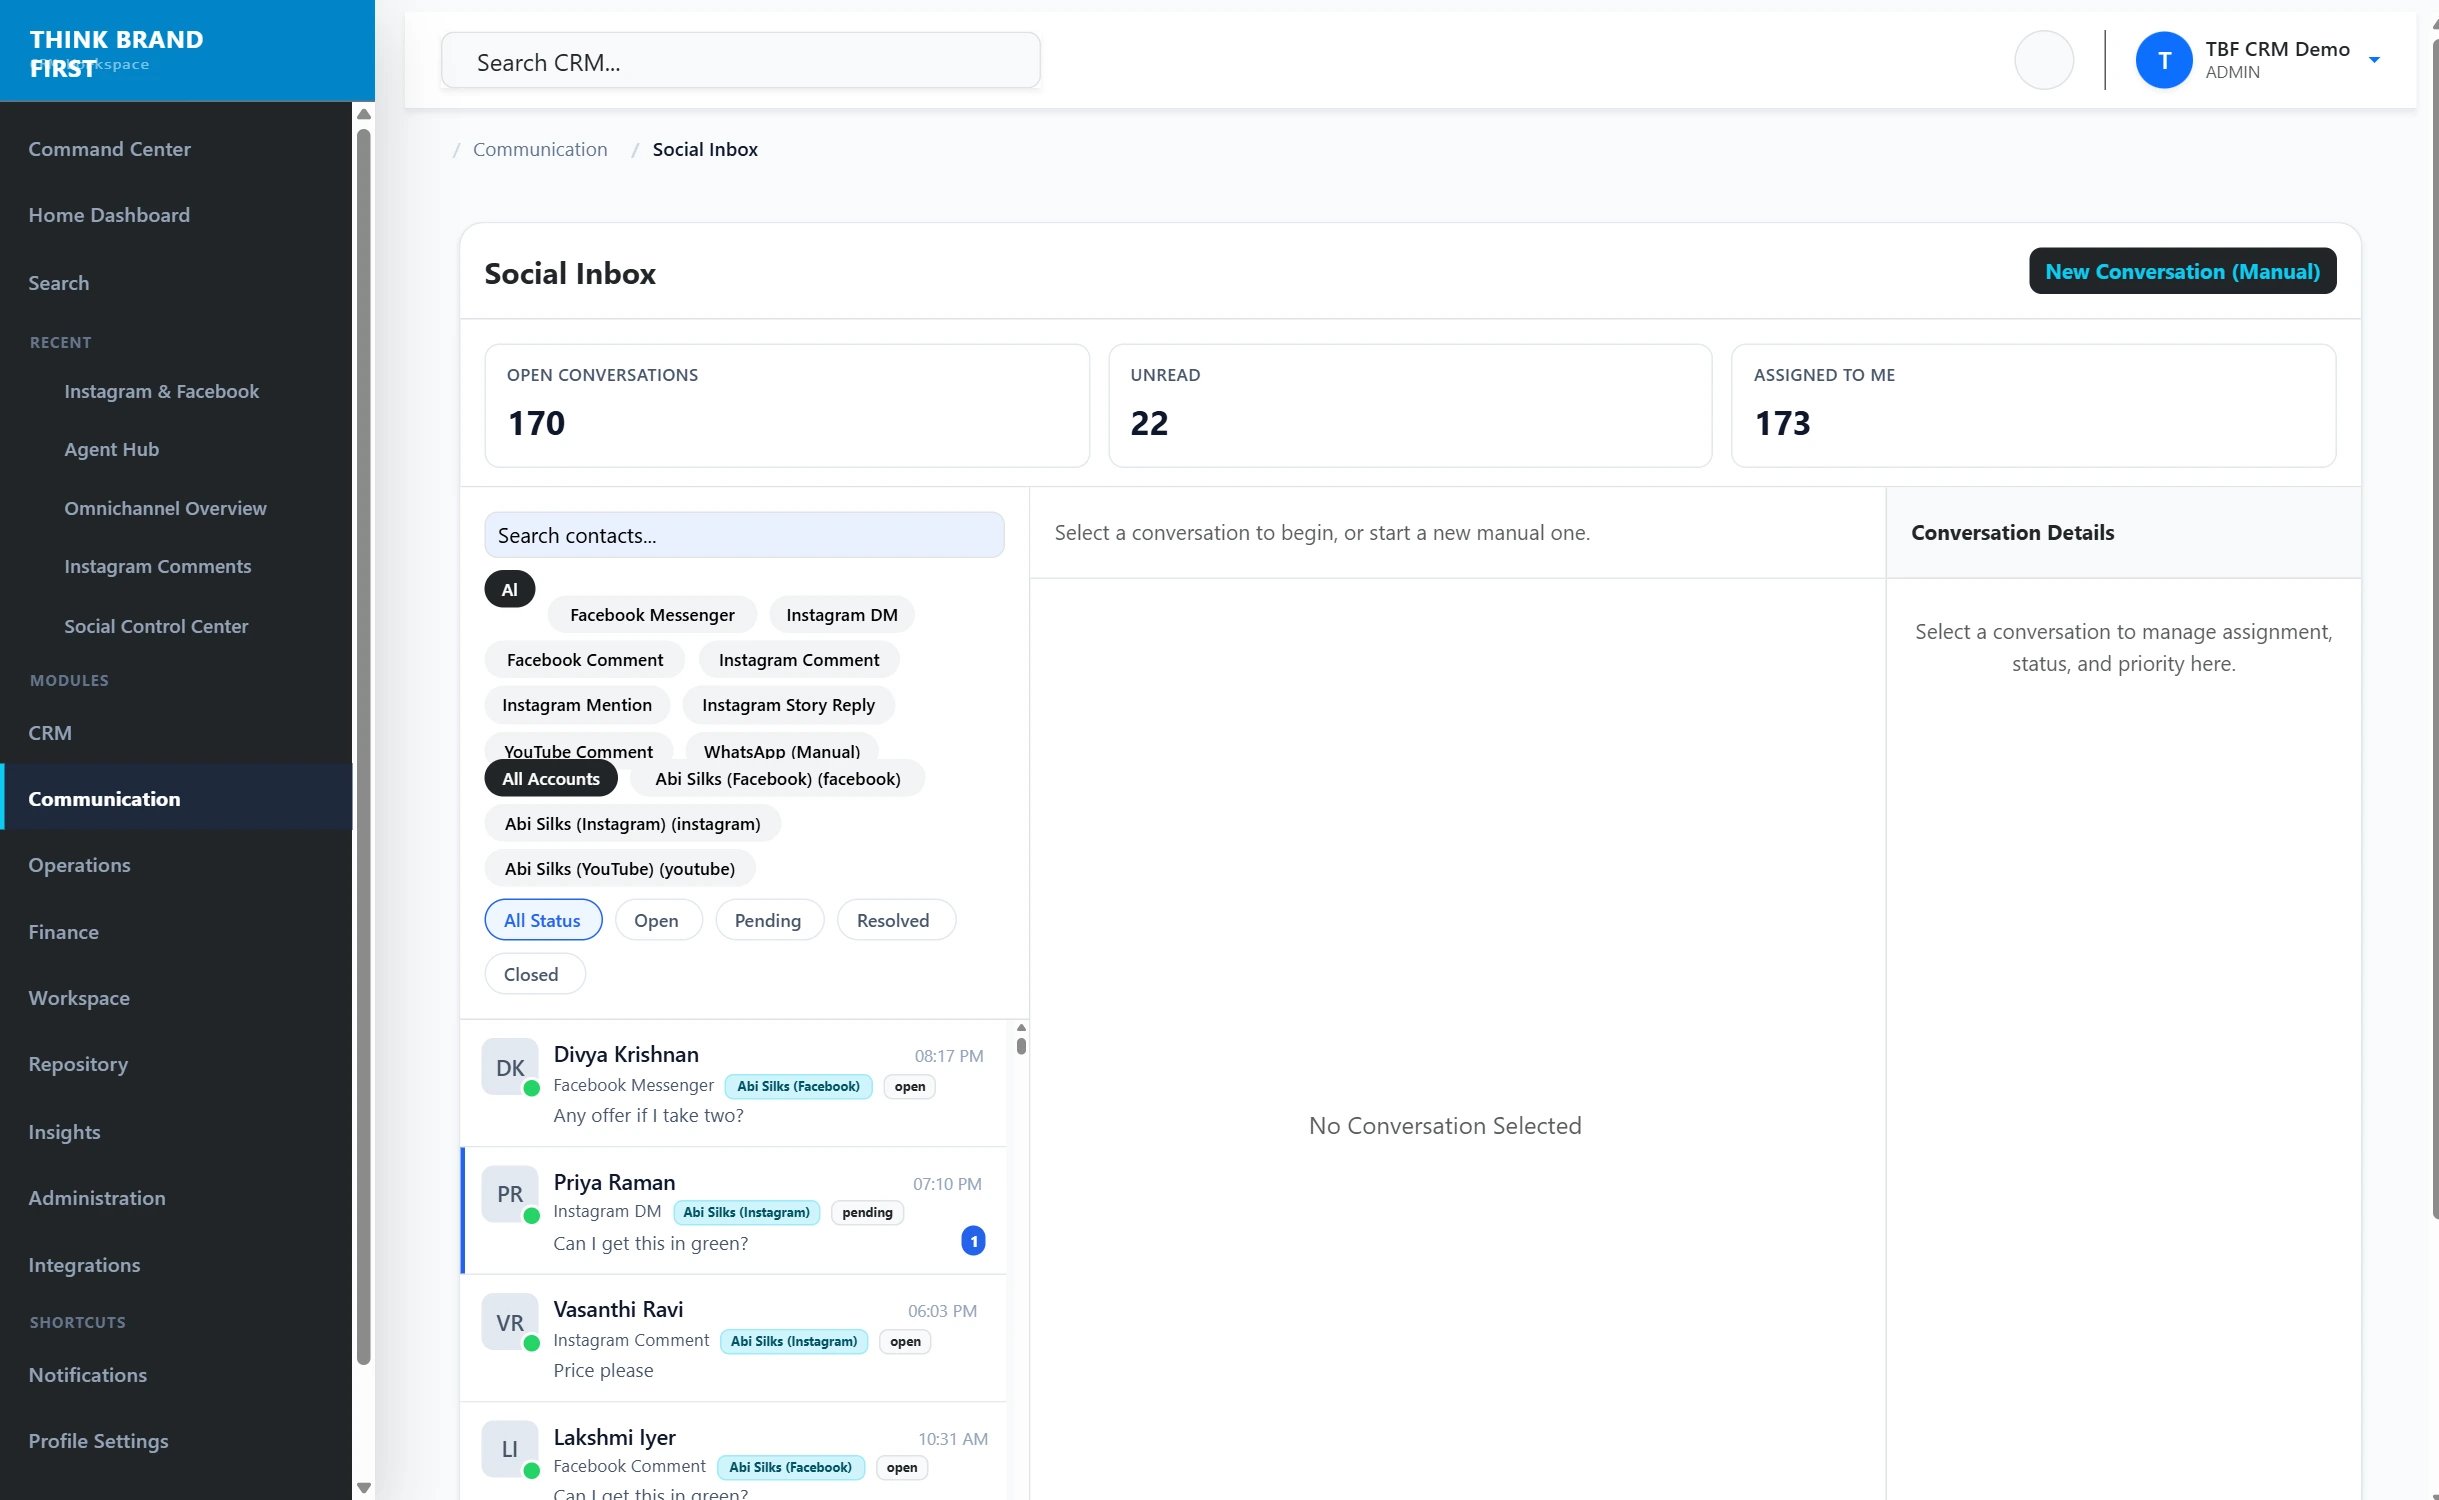The width and height of the screenshot is (2439, 1500).
Task: Filter by Instagram Comment channel
Action: pos(798,660)
